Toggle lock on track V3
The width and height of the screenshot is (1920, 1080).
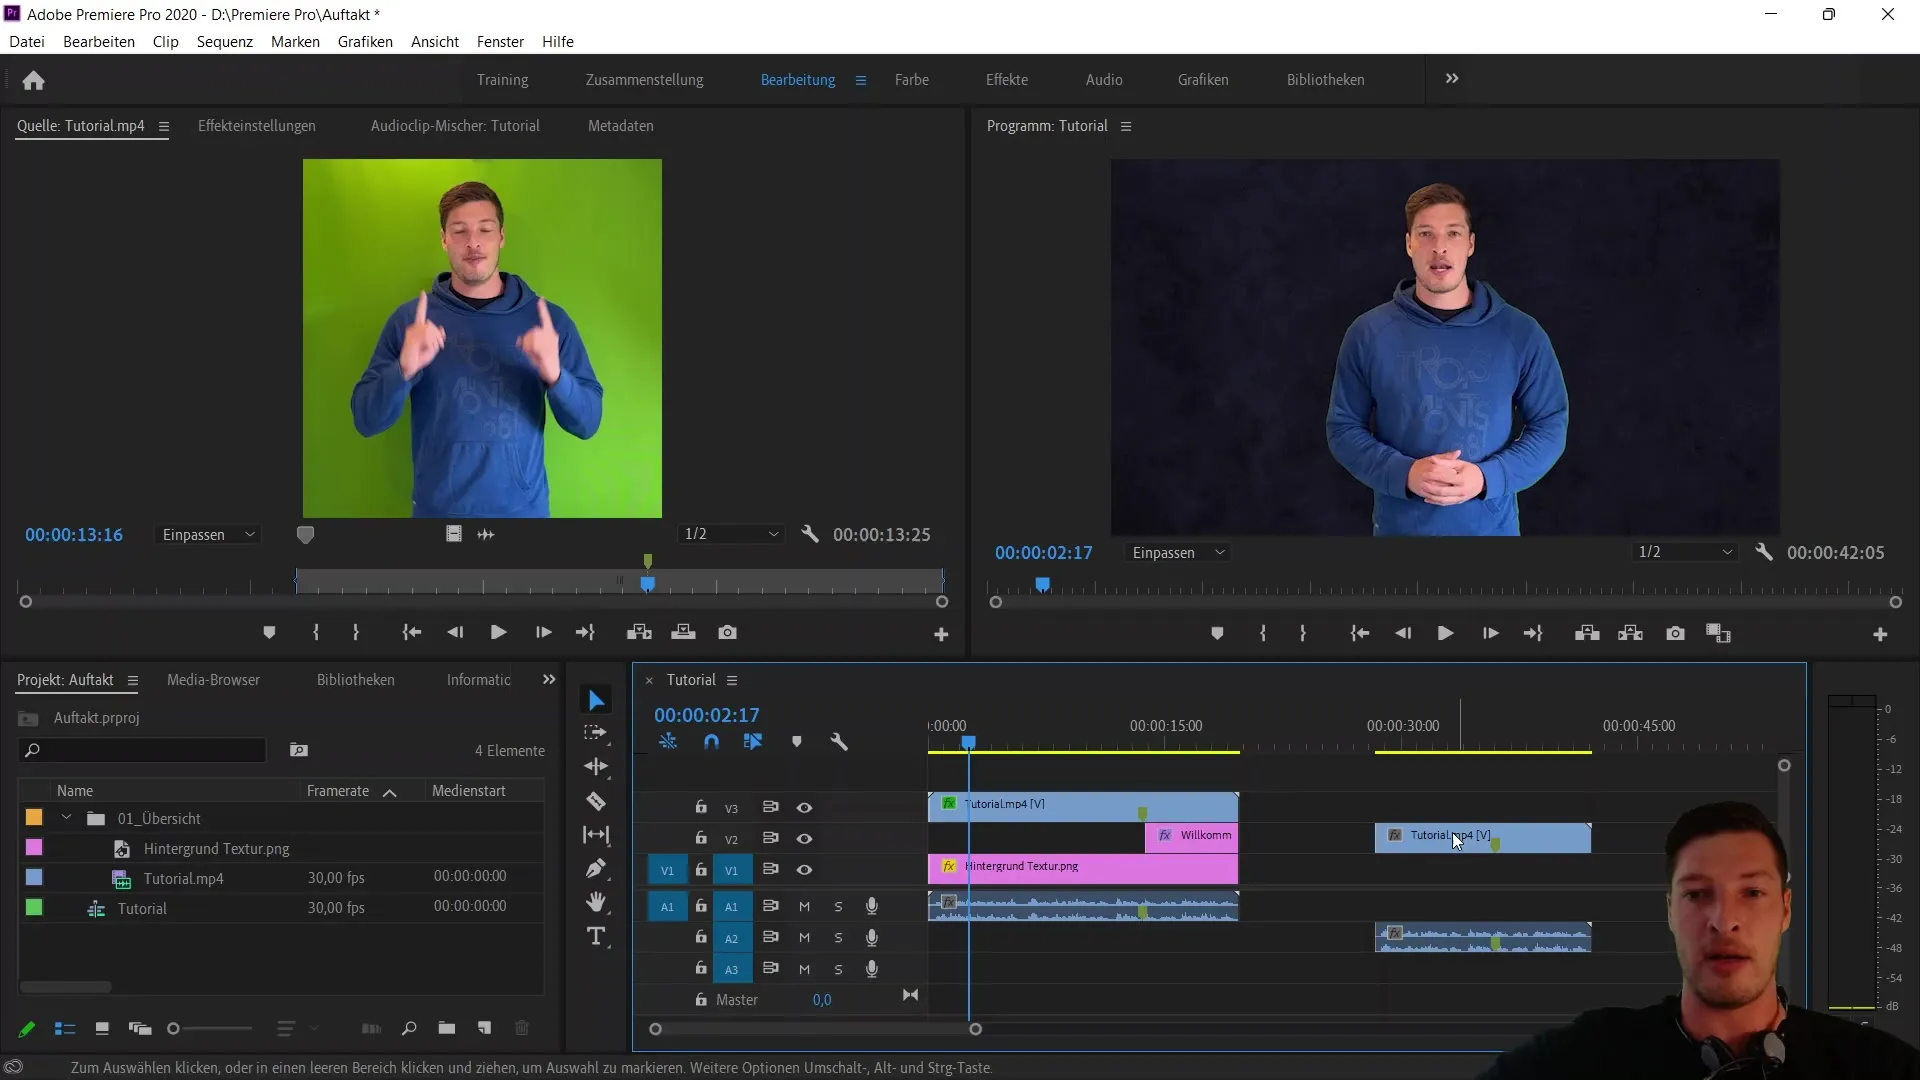701,807
